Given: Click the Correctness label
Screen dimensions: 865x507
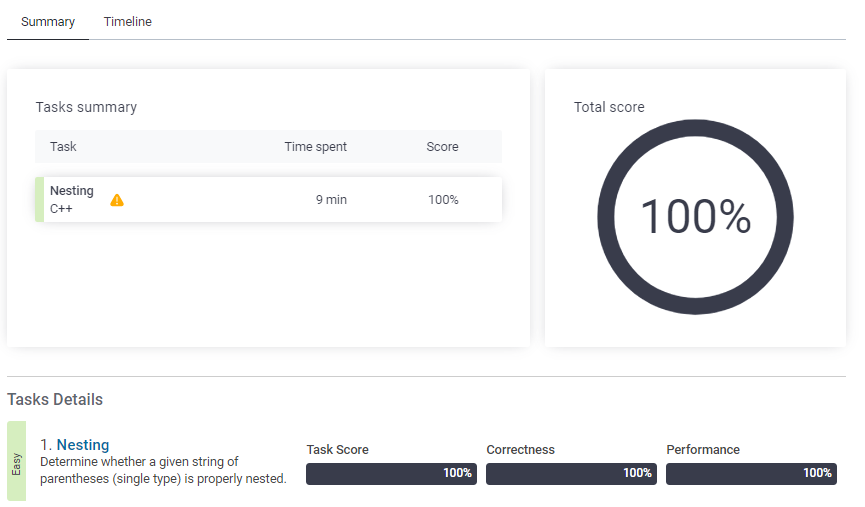Looking at the screenshot, I should [x=520, y=450].
